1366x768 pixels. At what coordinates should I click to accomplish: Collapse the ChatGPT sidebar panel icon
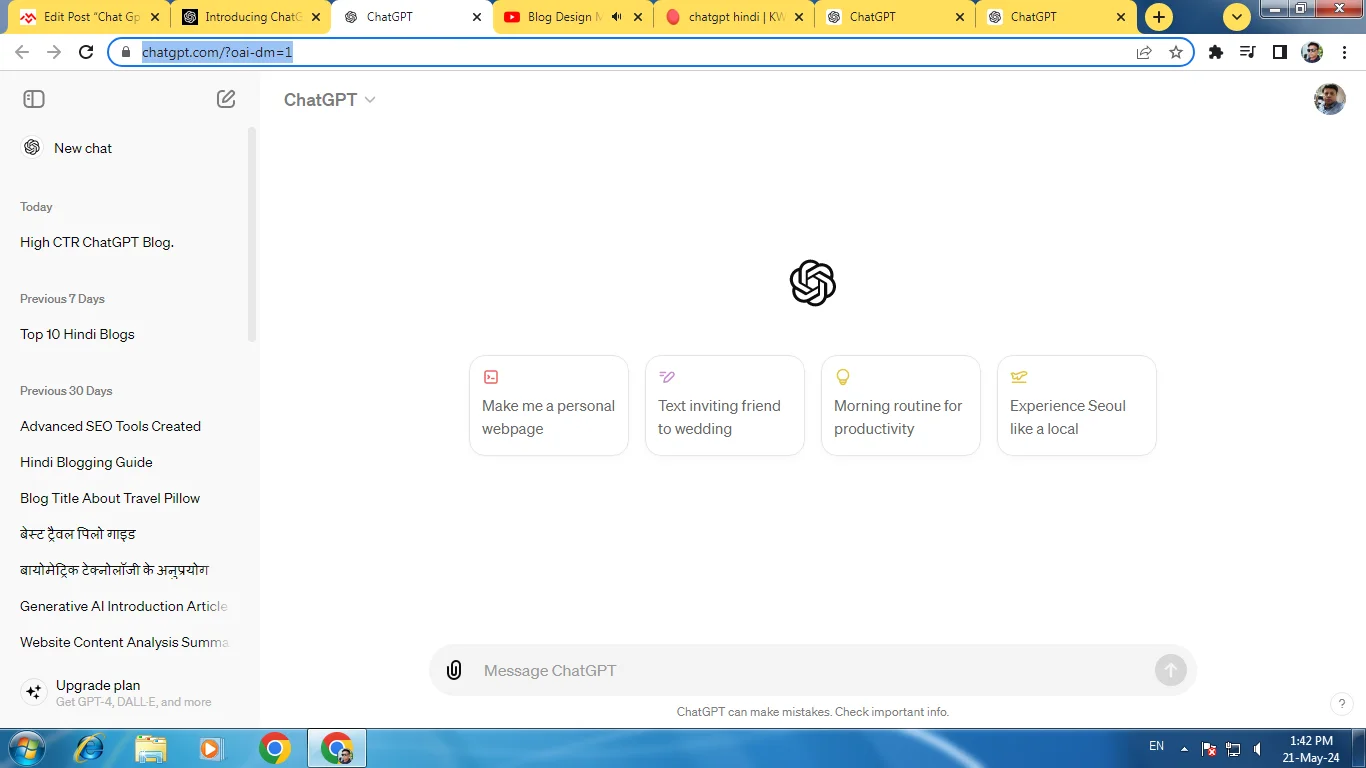tap(34, 99)
